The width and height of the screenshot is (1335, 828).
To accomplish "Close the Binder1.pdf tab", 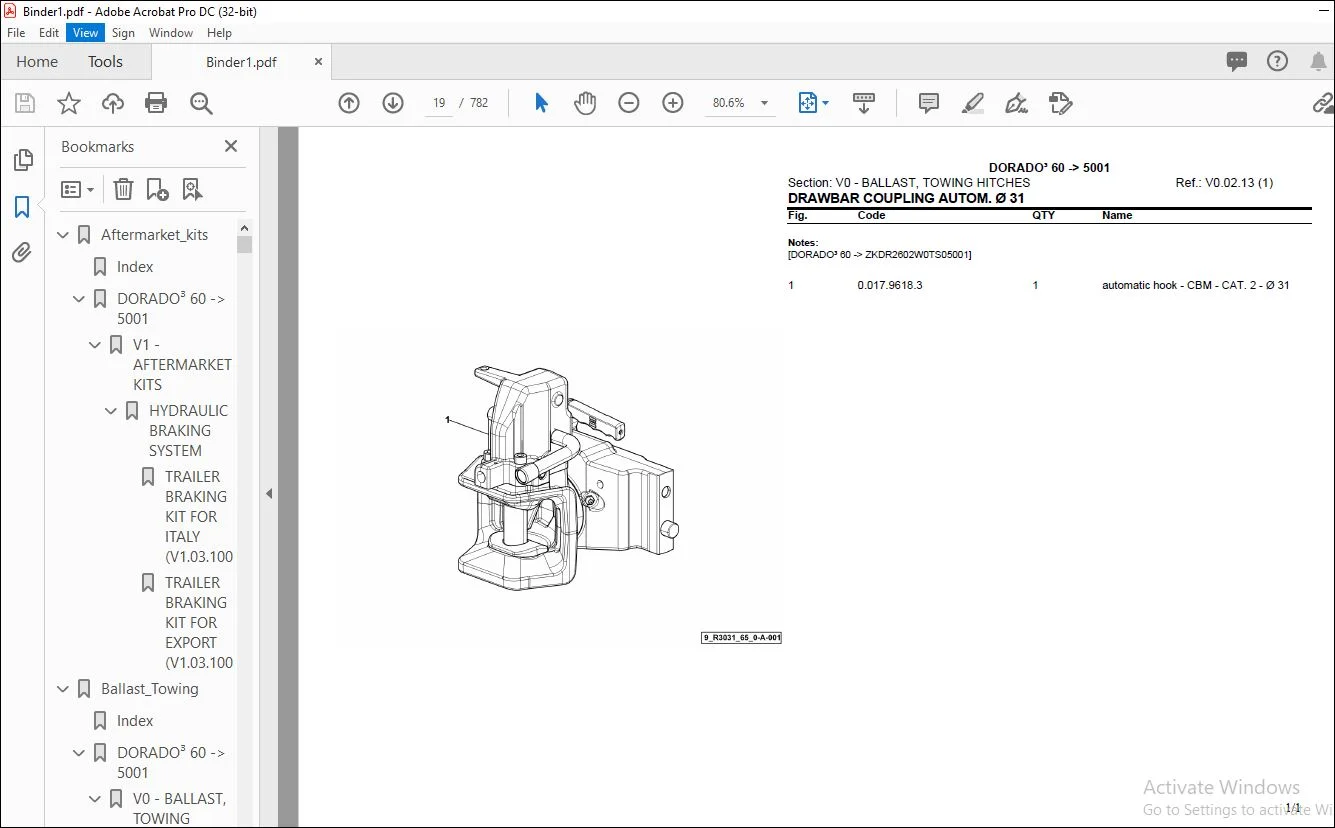I will coord(319,62).
